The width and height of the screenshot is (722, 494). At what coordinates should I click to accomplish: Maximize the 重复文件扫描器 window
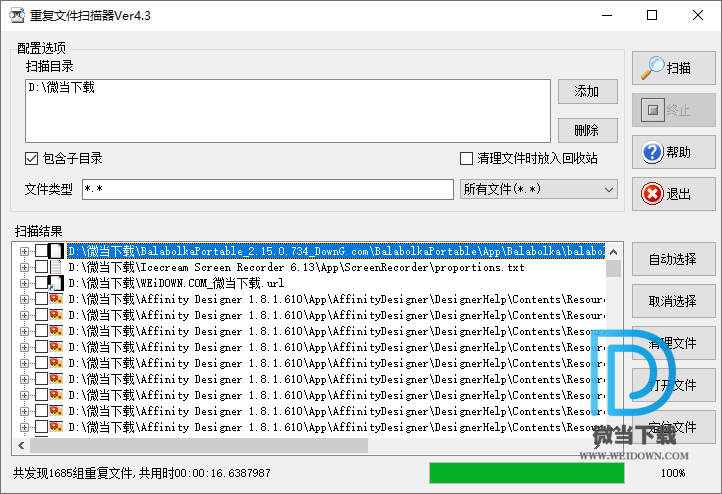[x=652, y=15]
